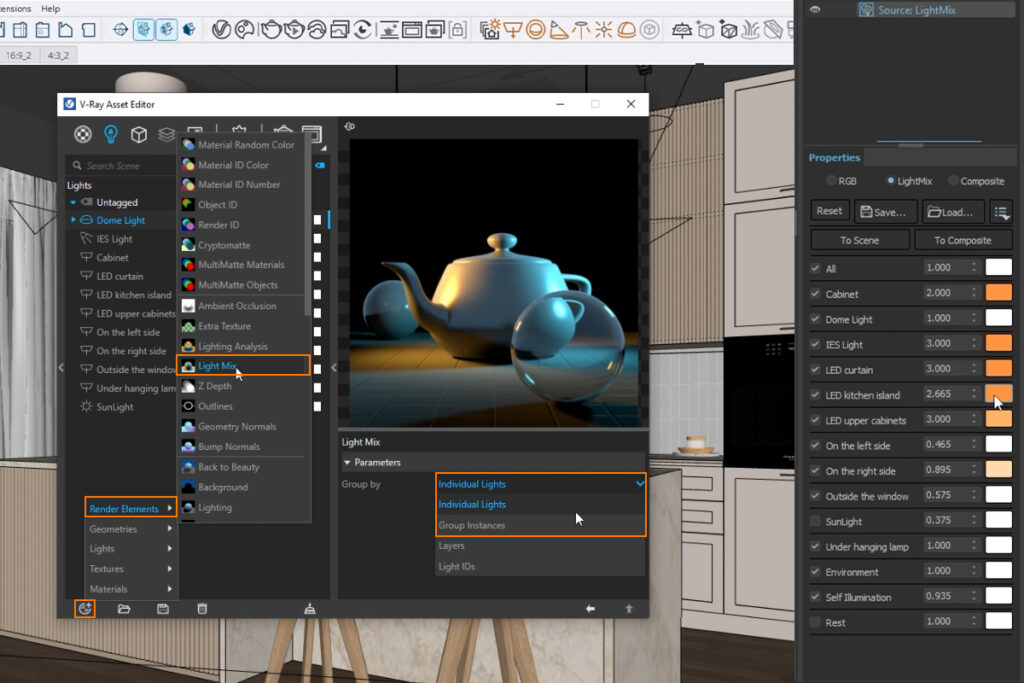Viewport: 1024px width, 683px height.
Task: Click the LED kitchen island color swatch
Action: tap(998, 395)
